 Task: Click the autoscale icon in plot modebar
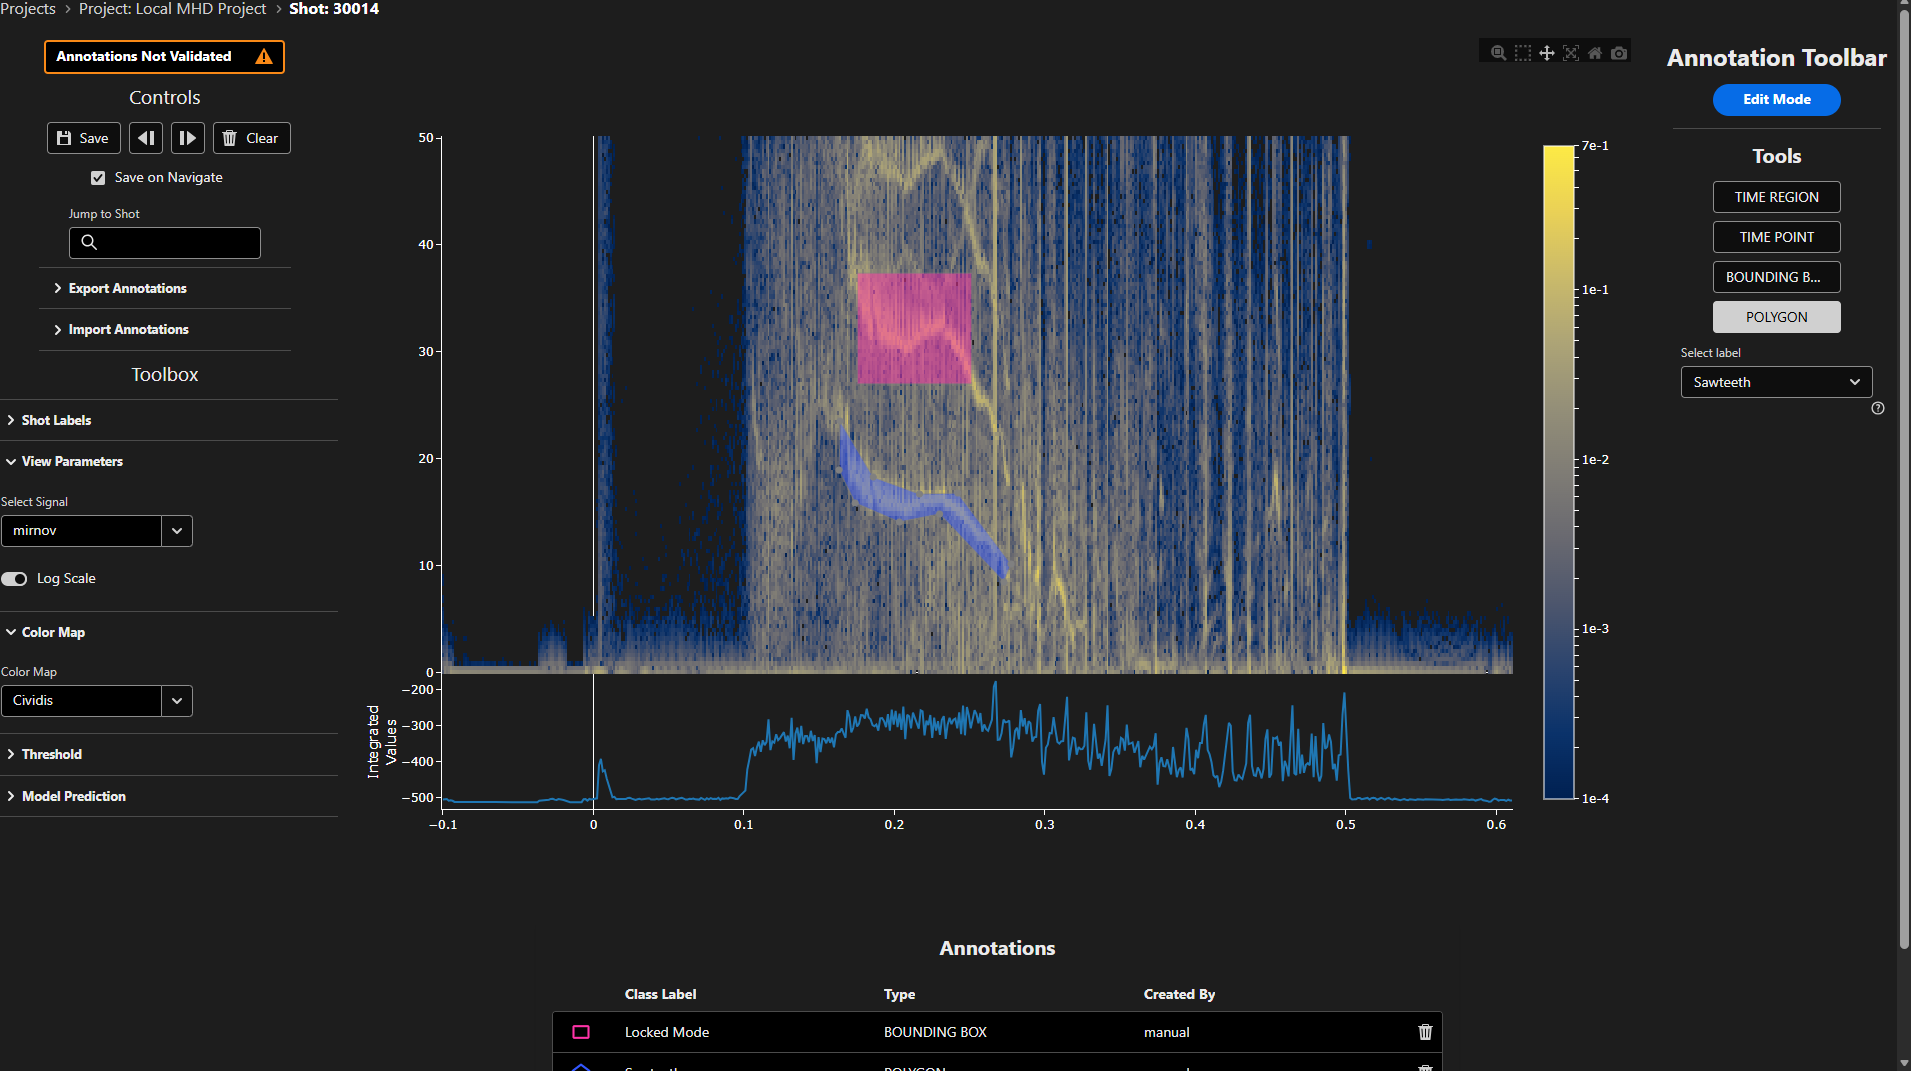pyautogui.click(x=1571, y=53)
